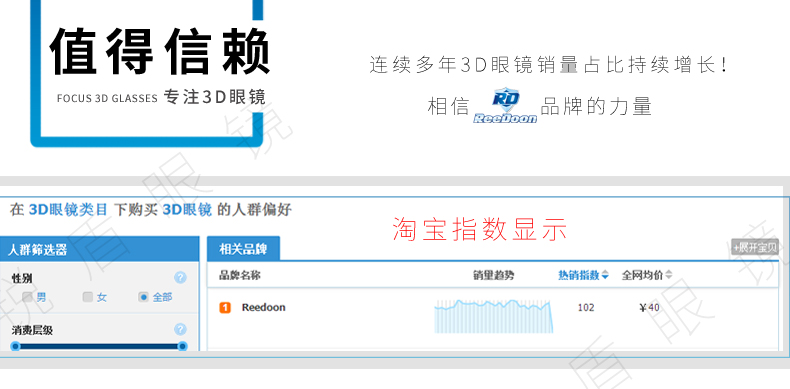Click the 销量趋势 column header

494,275
